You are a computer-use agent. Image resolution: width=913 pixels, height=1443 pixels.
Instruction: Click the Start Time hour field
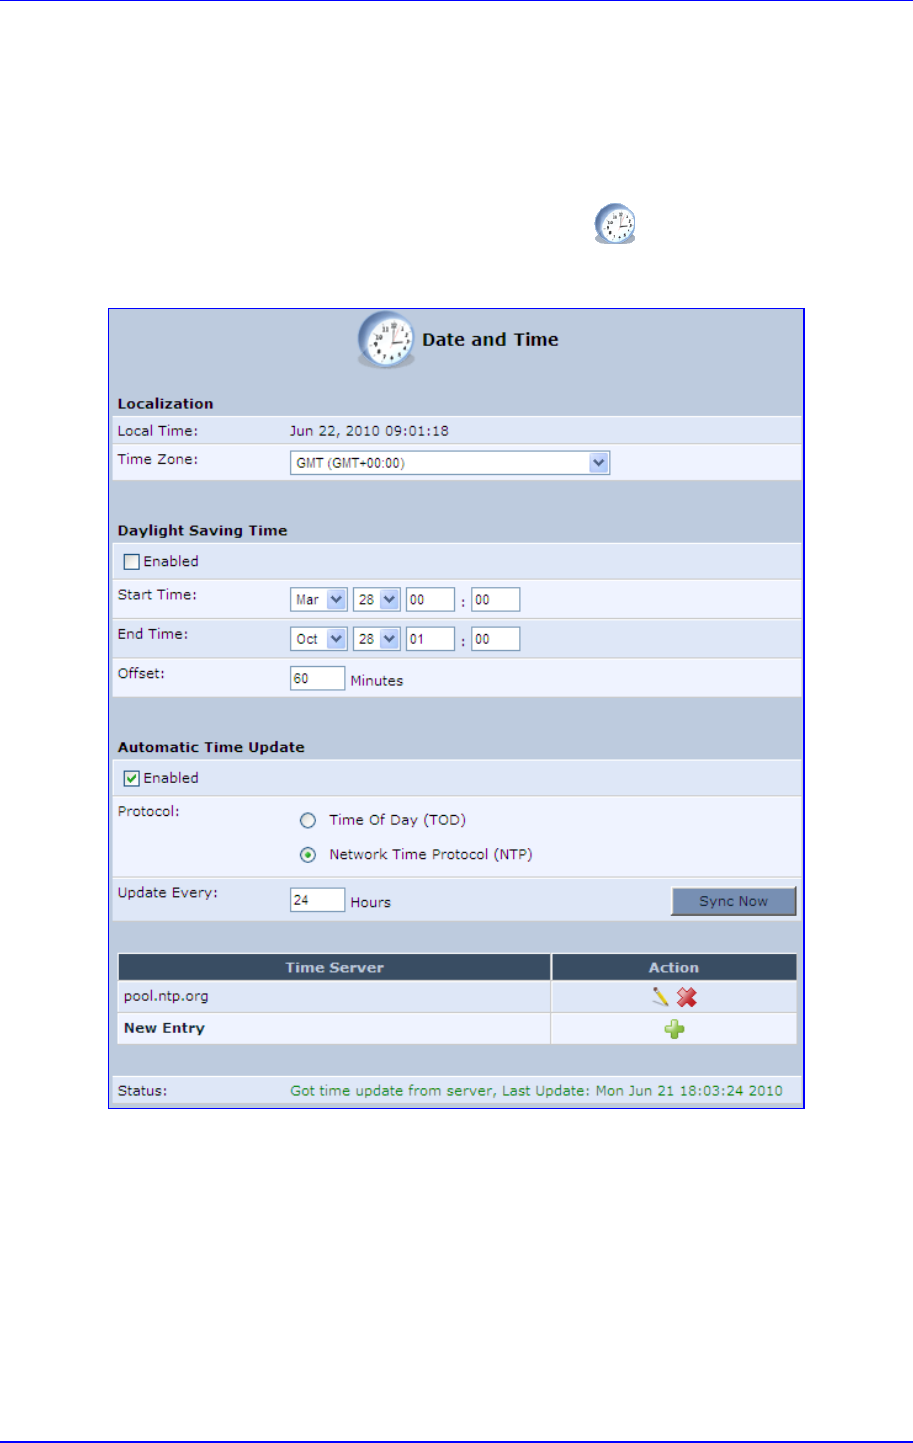pyautogui.click(x=431, y=600)
